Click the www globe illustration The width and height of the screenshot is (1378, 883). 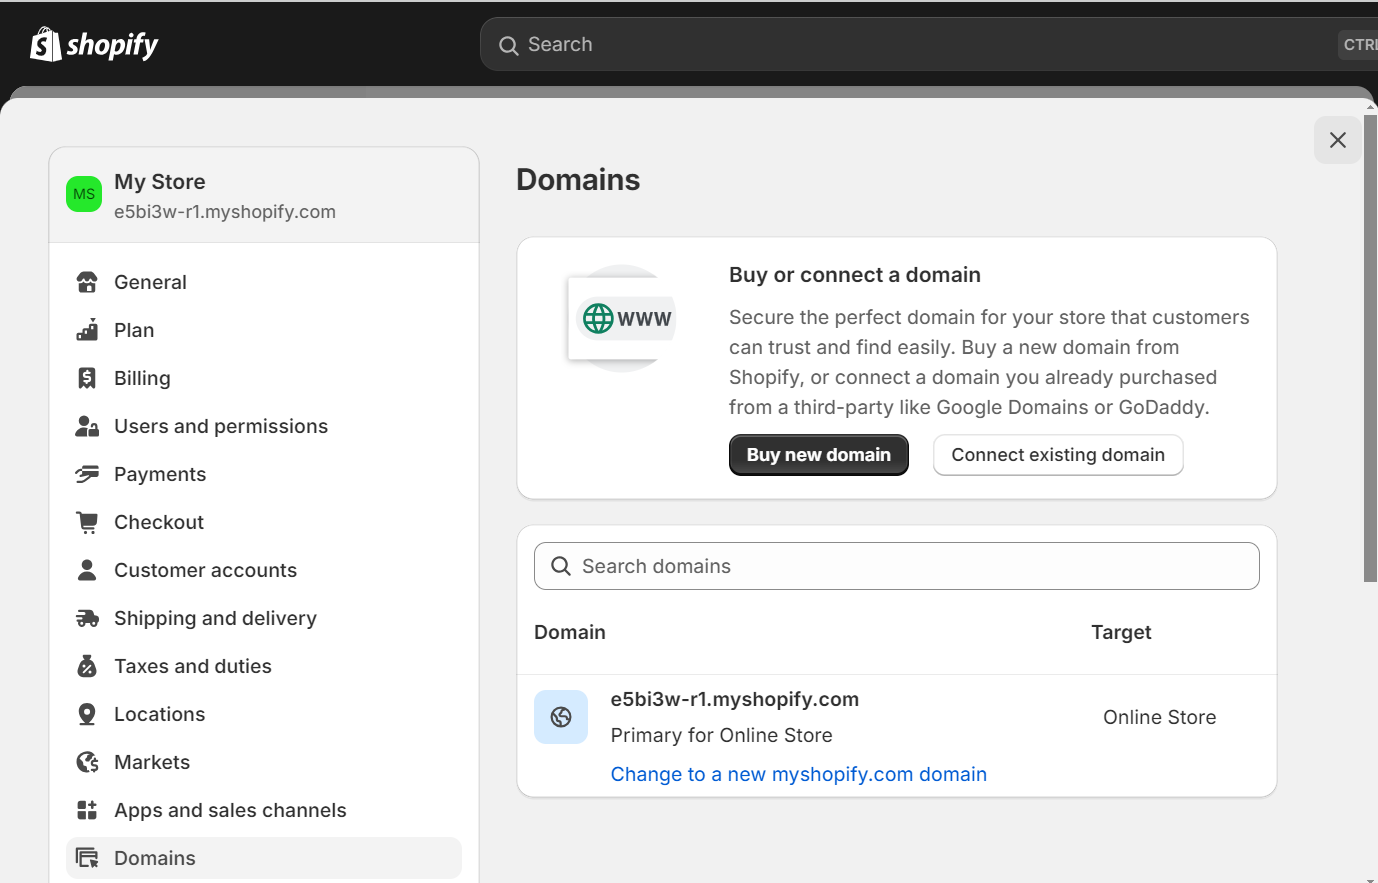pos(622,319)
